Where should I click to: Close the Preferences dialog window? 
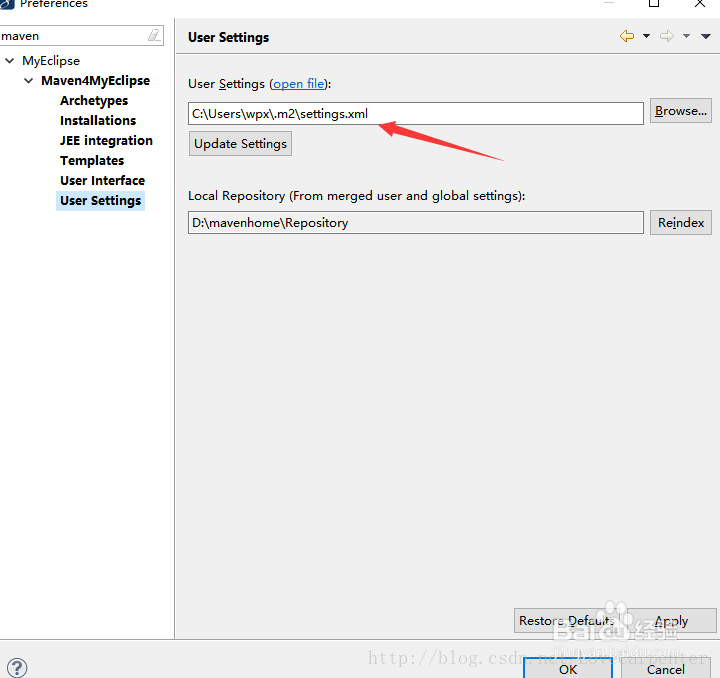pos(700,4)
